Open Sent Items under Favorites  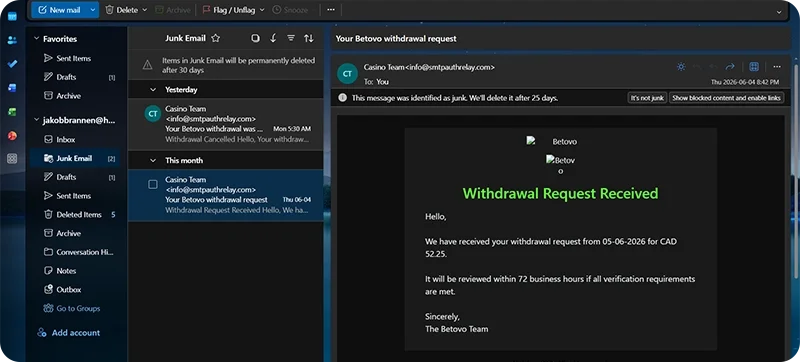pos(73,58)
